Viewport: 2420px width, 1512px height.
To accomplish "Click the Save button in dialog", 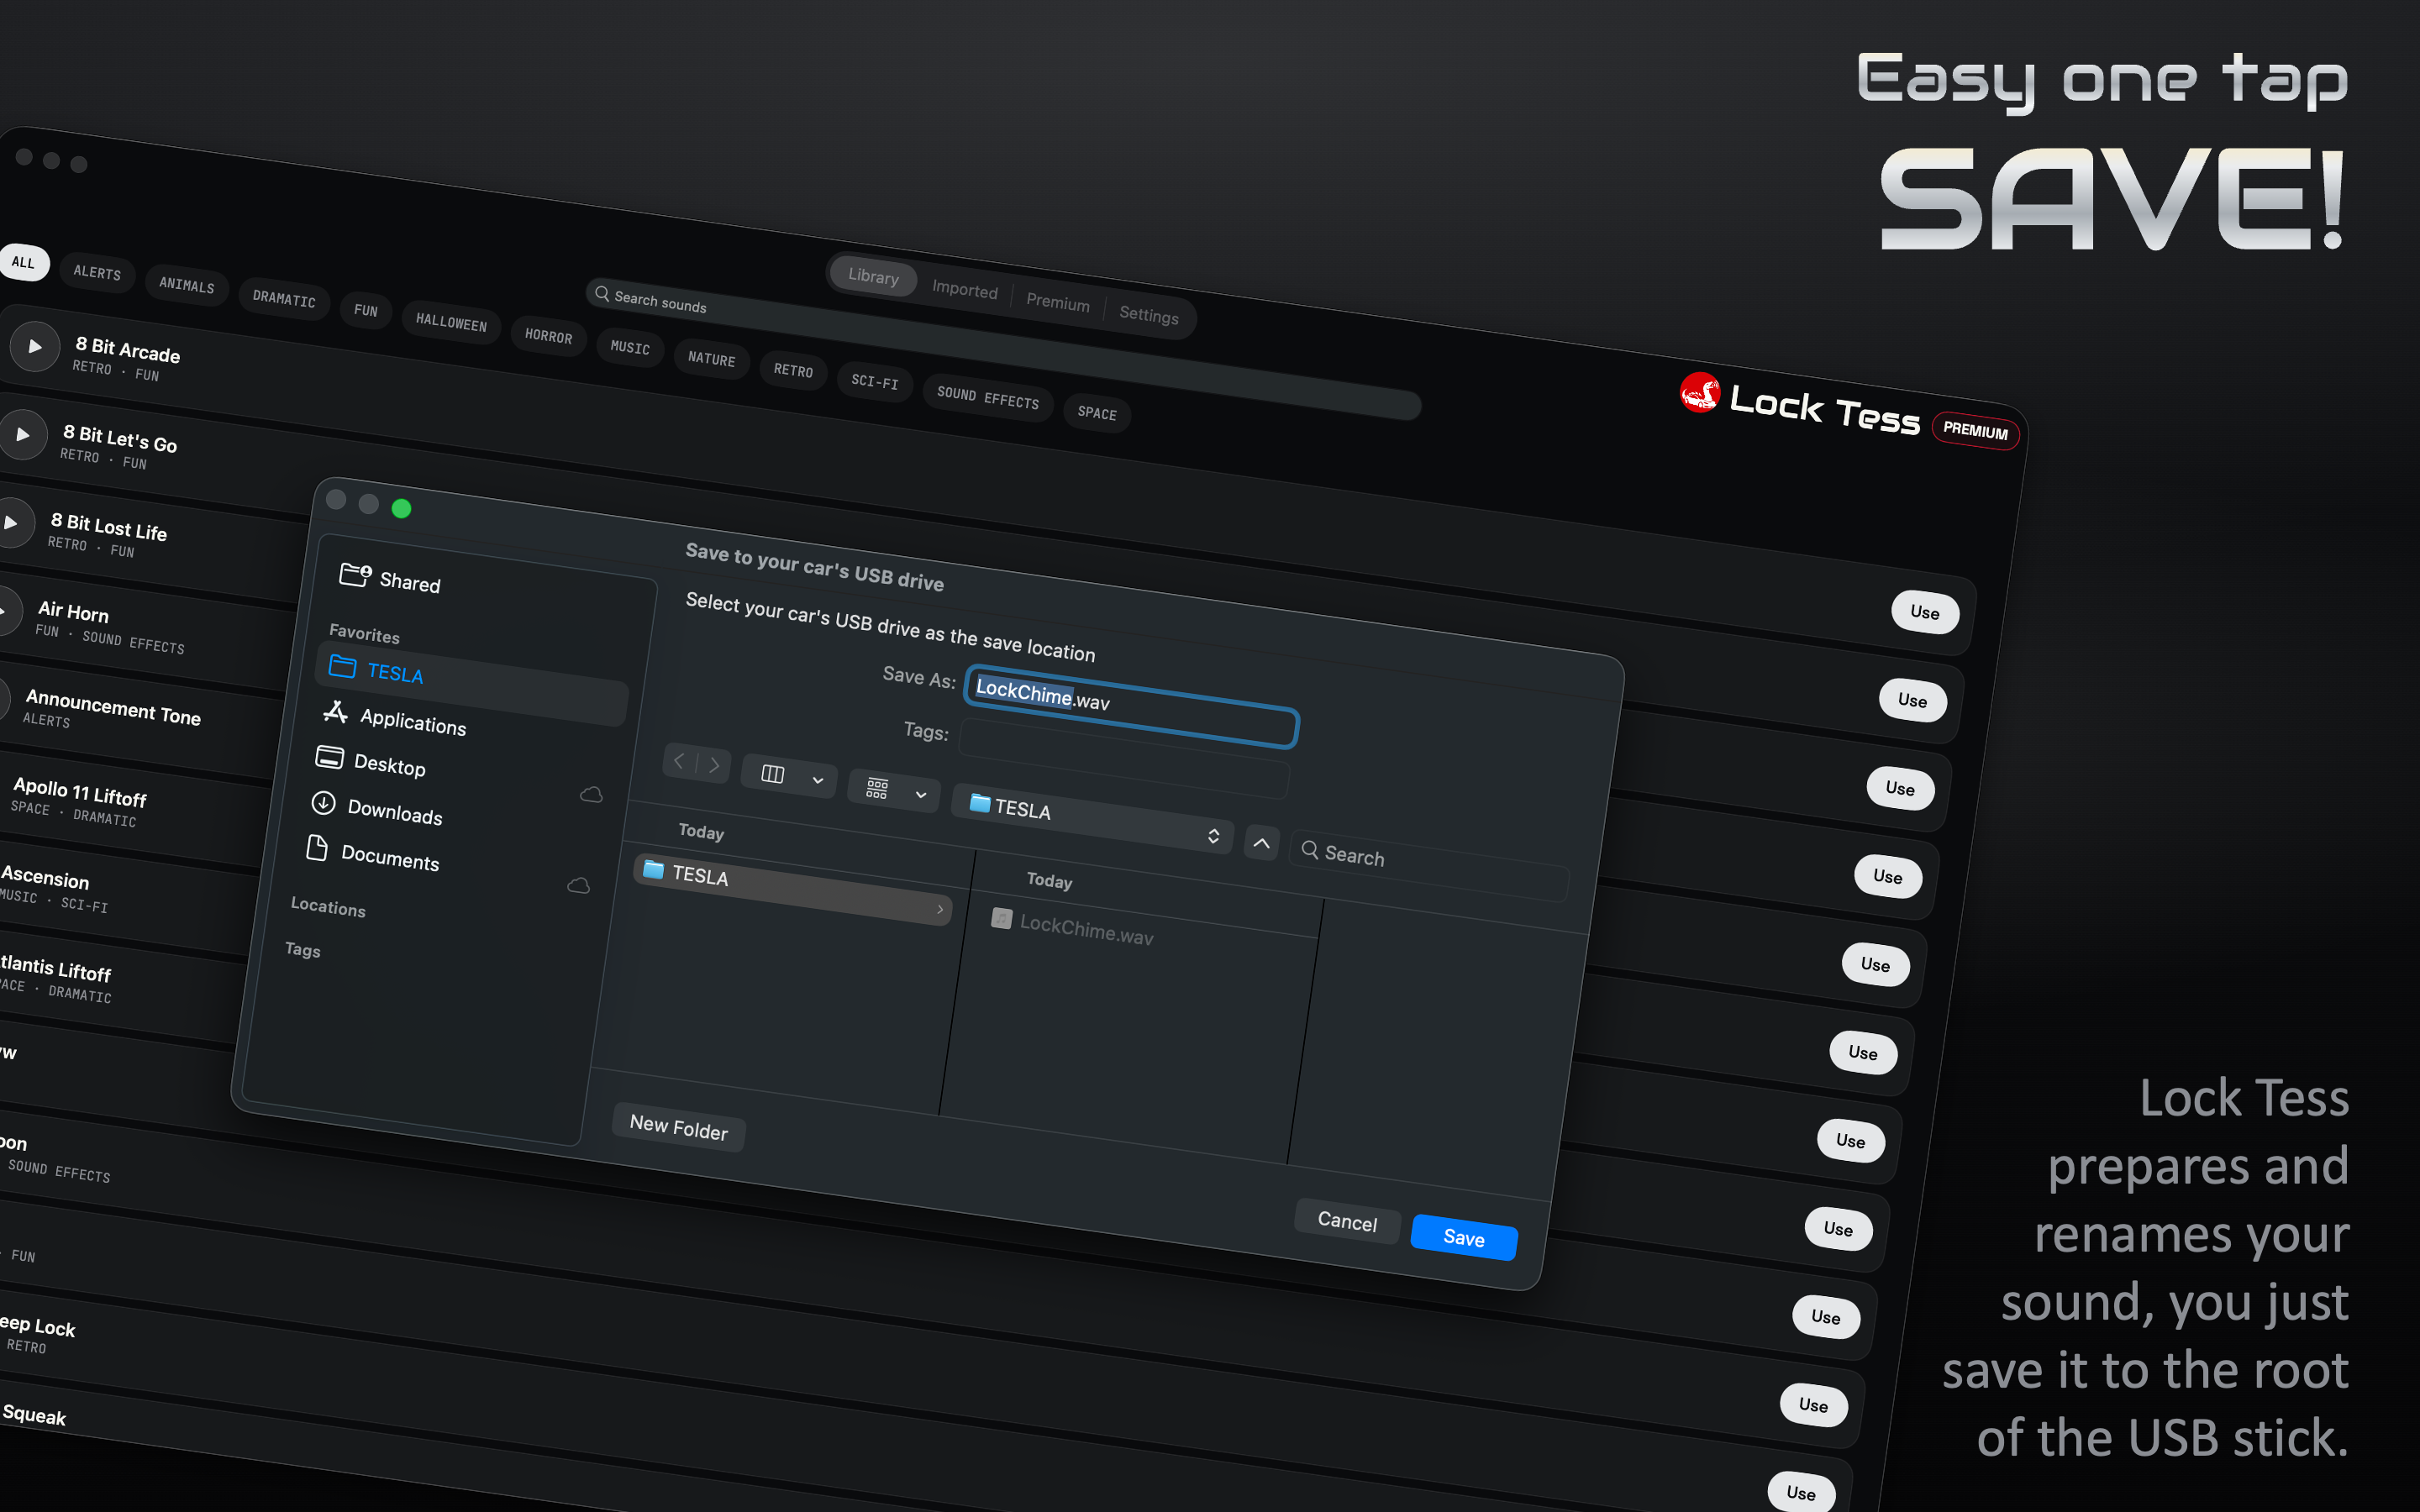I will click(x=1464, y=1238).
